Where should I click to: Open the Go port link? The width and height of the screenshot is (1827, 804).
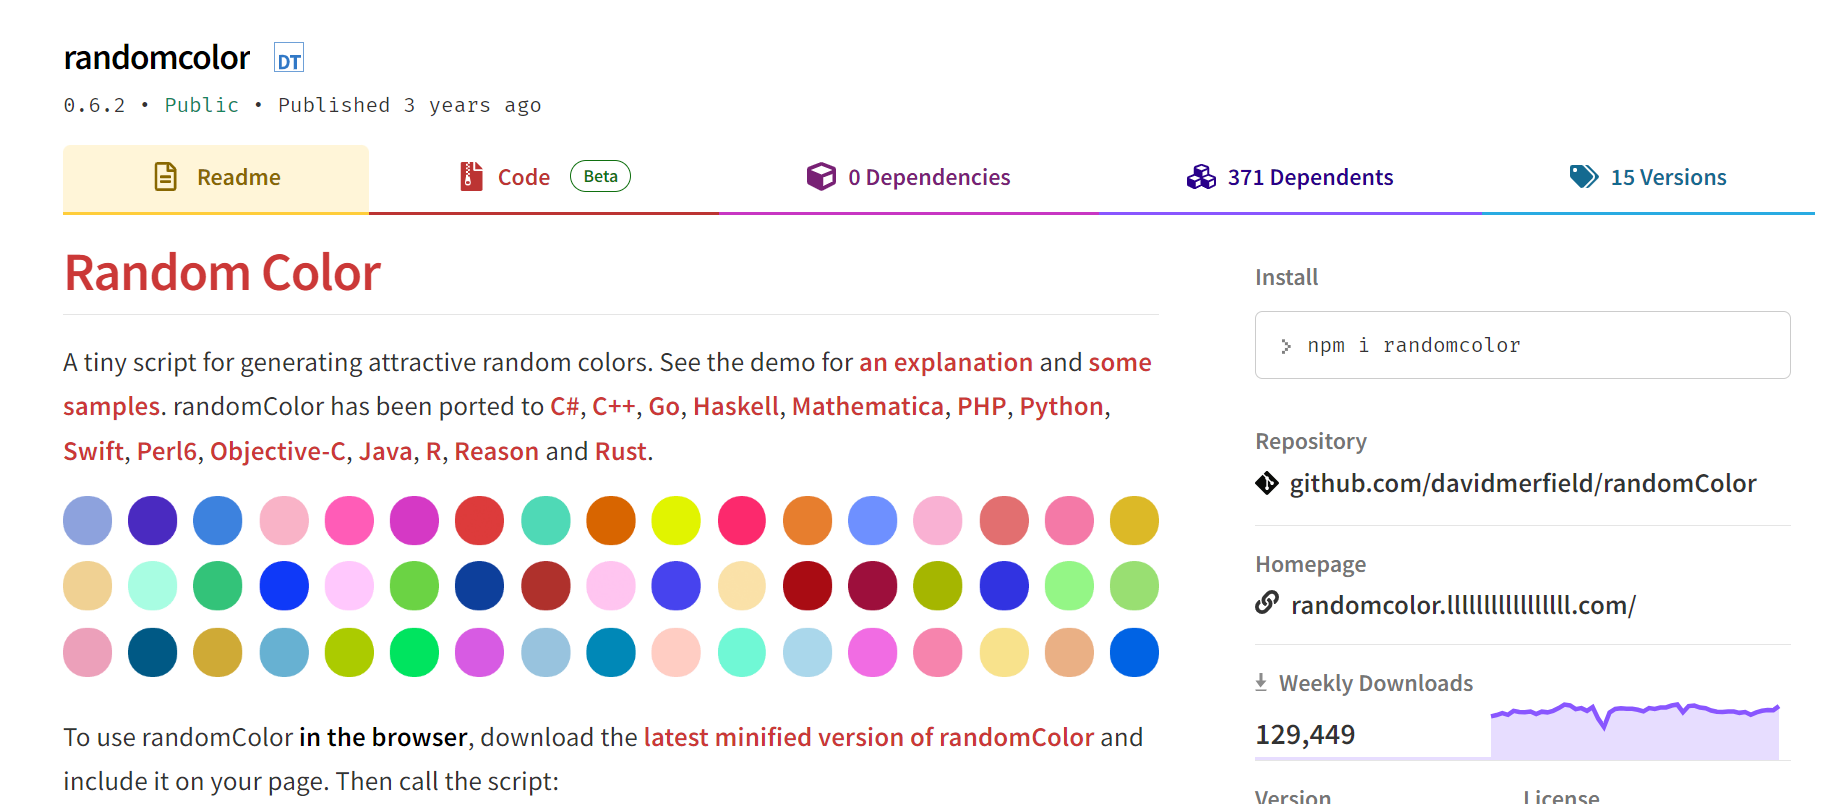point(664,406)
